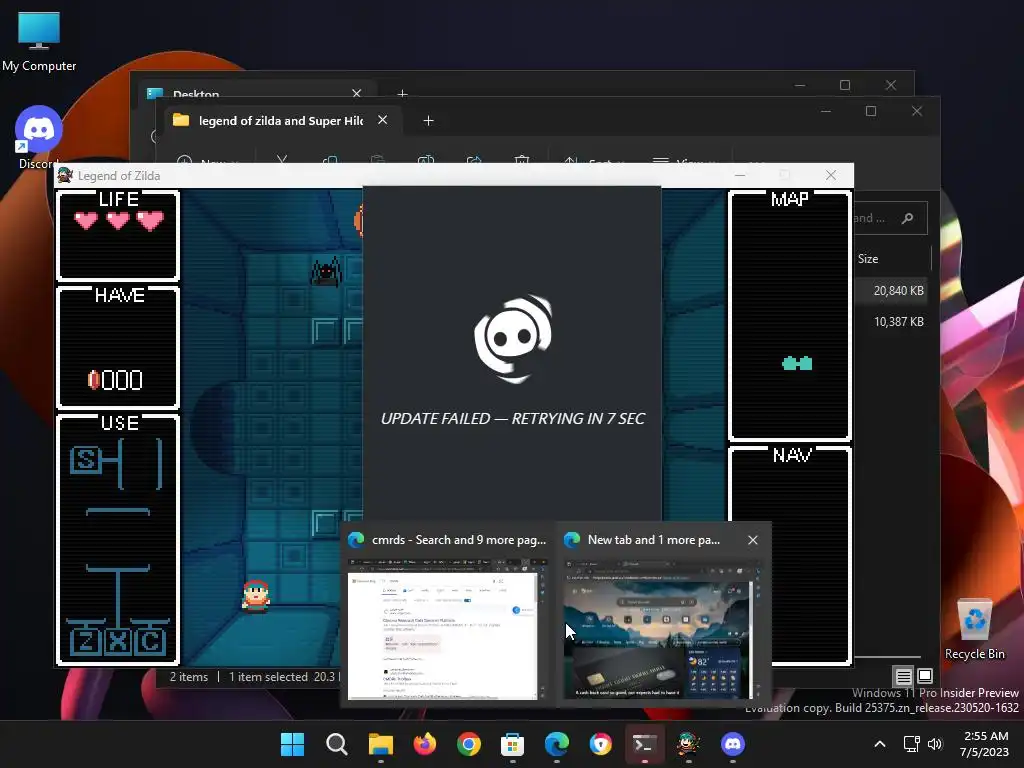
Task: Click the Discord taskbar icon
Action: tap(733, 744)
